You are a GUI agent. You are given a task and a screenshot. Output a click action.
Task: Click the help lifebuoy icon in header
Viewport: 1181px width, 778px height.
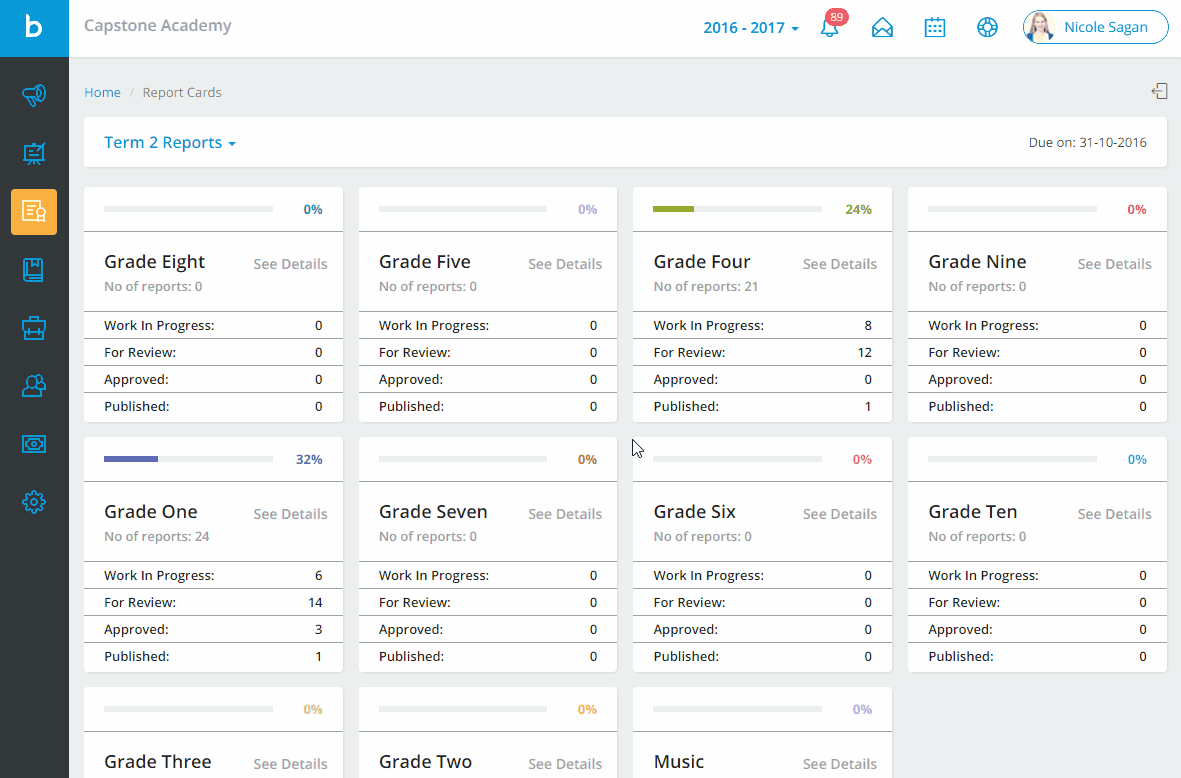coord(987,27)
